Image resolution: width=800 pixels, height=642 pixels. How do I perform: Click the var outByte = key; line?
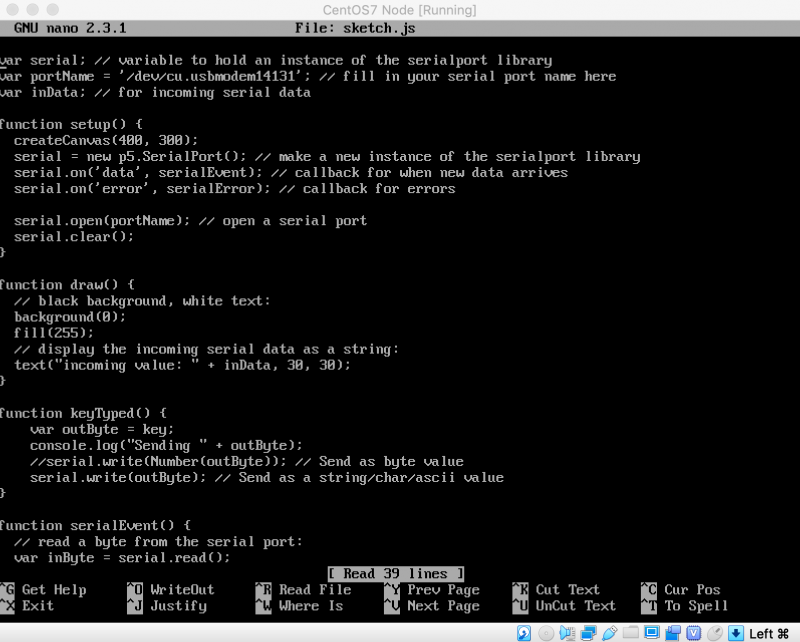pyautogui.click(x=102, y=429)
